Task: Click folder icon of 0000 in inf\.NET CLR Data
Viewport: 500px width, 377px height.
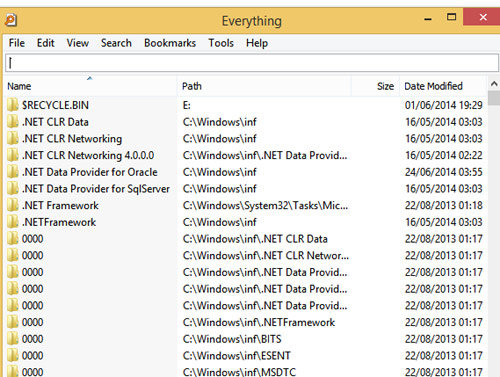Action: 13,239
